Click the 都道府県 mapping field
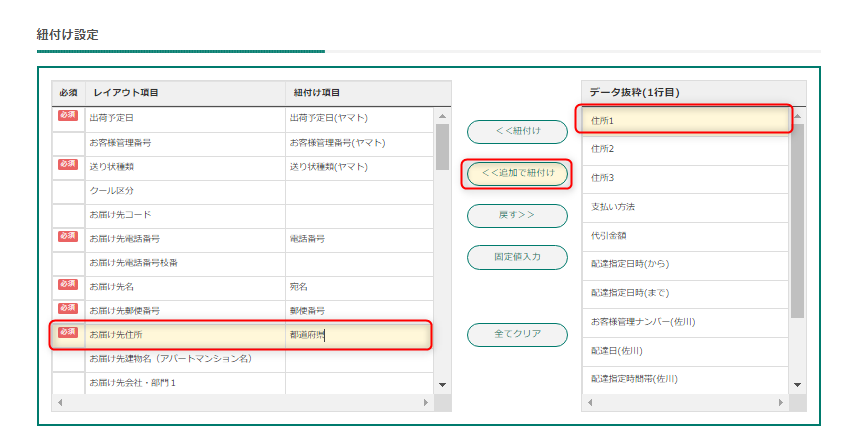 pos(358,334)
